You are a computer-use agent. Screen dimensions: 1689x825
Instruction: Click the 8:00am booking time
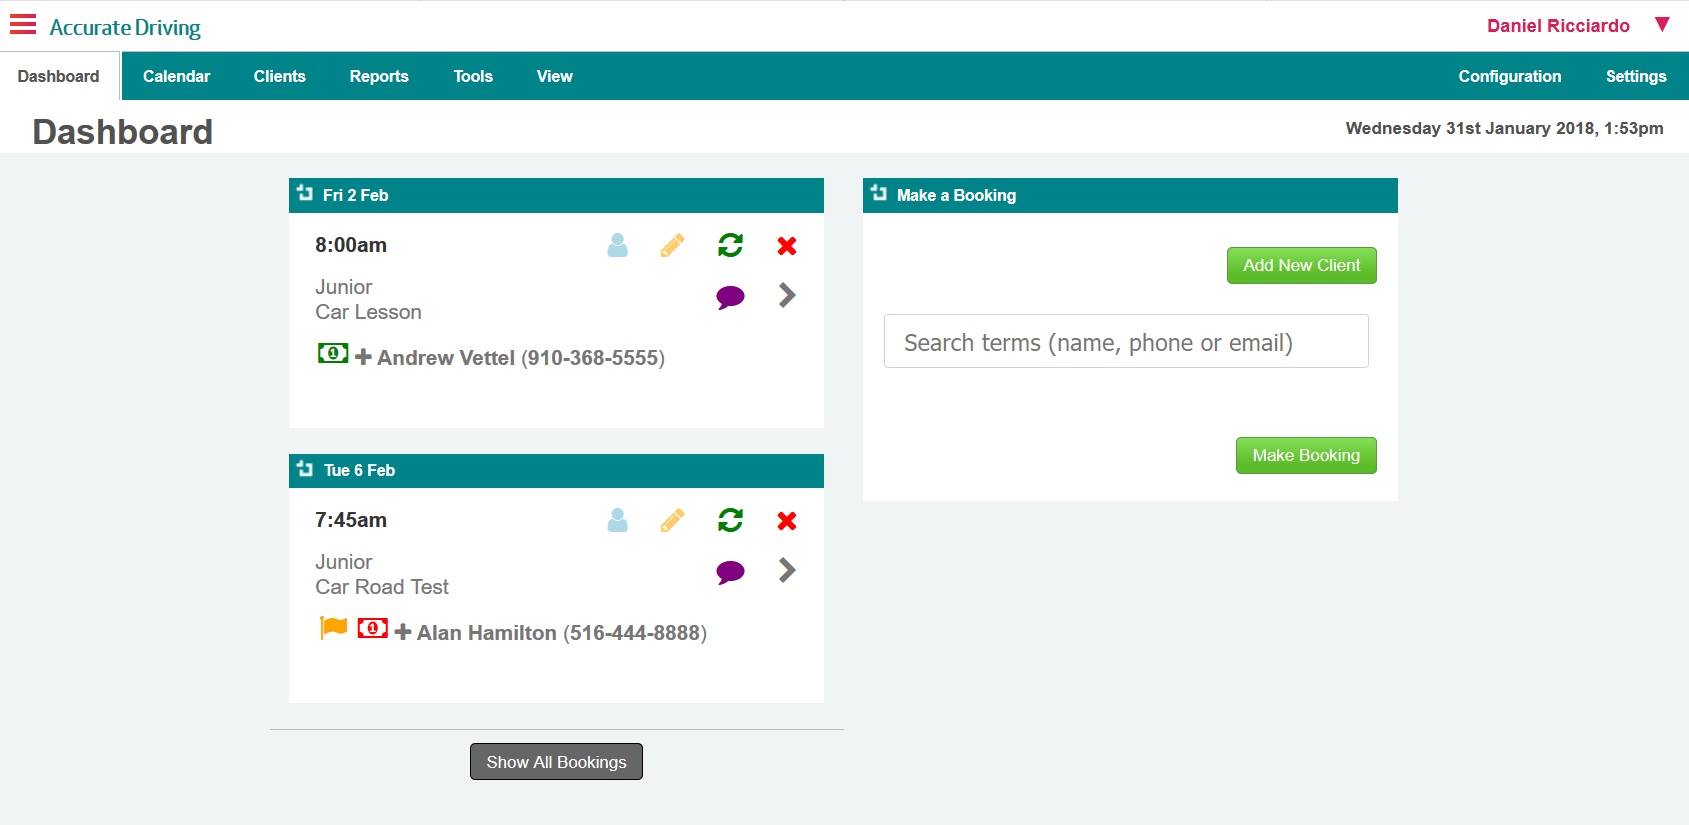coord(351,245)
